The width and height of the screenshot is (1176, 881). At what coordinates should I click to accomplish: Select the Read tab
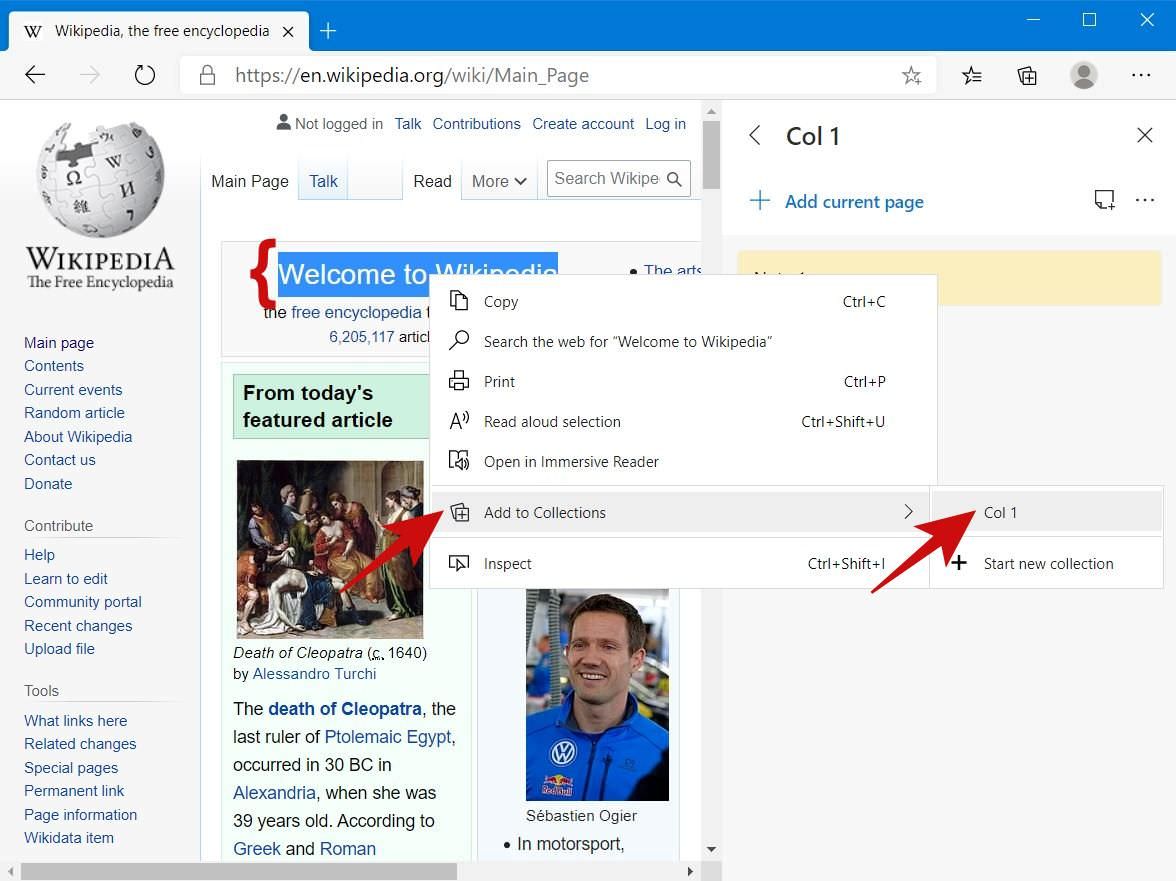click(433, 181)
